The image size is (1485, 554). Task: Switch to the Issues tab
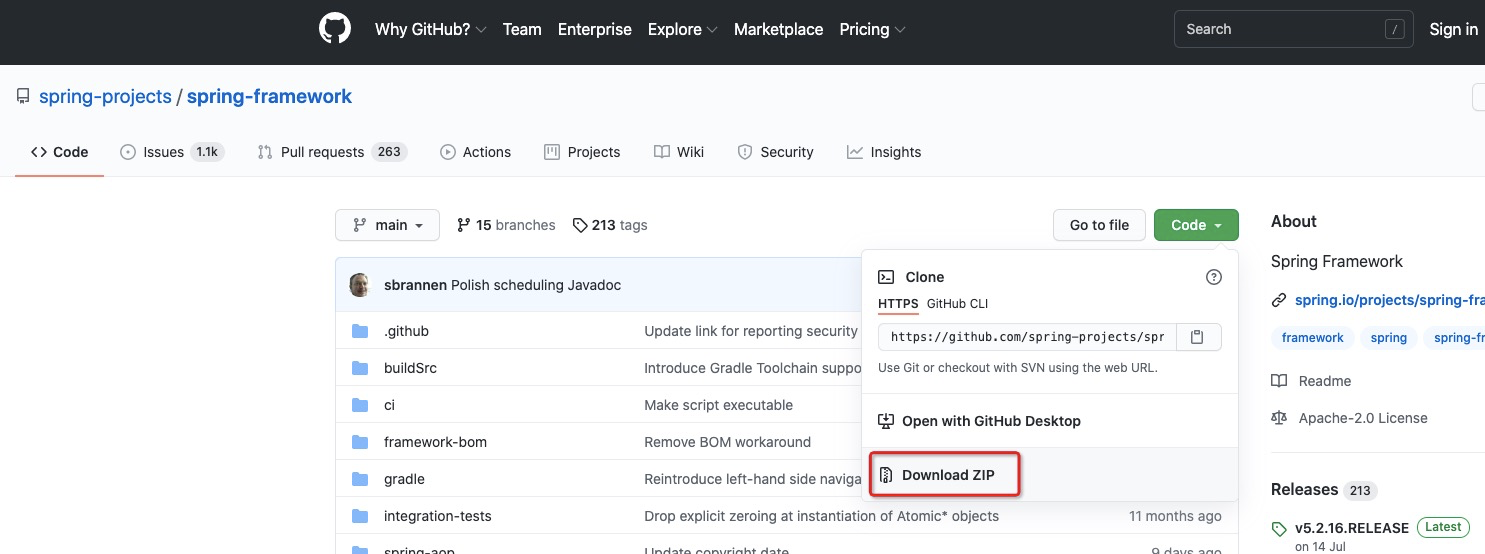click(x=172, y=152)
